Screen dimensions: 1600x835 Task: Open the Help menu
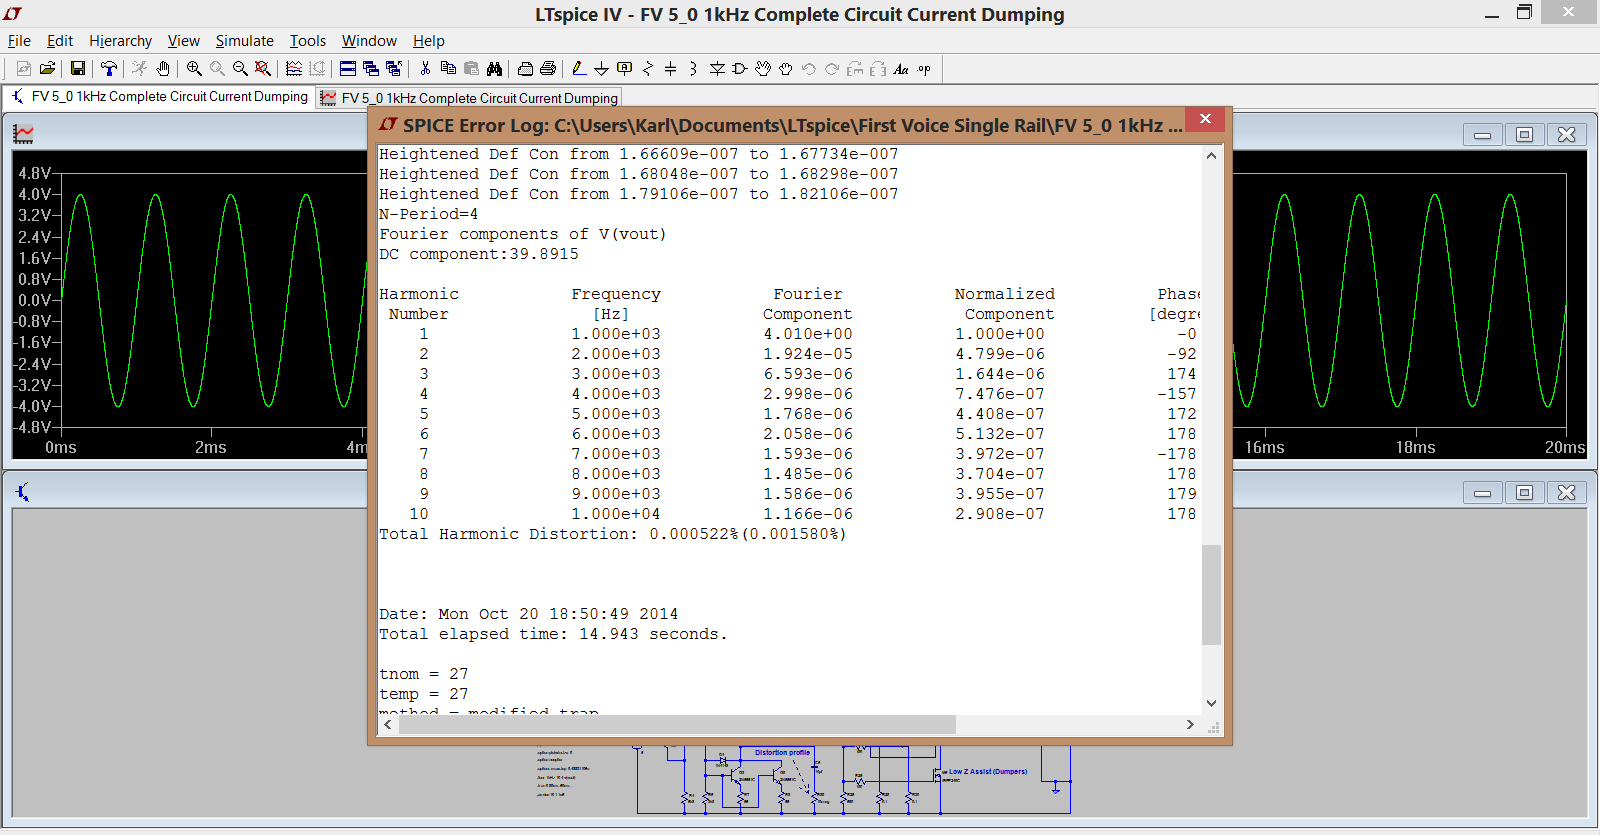pos(428,41)
